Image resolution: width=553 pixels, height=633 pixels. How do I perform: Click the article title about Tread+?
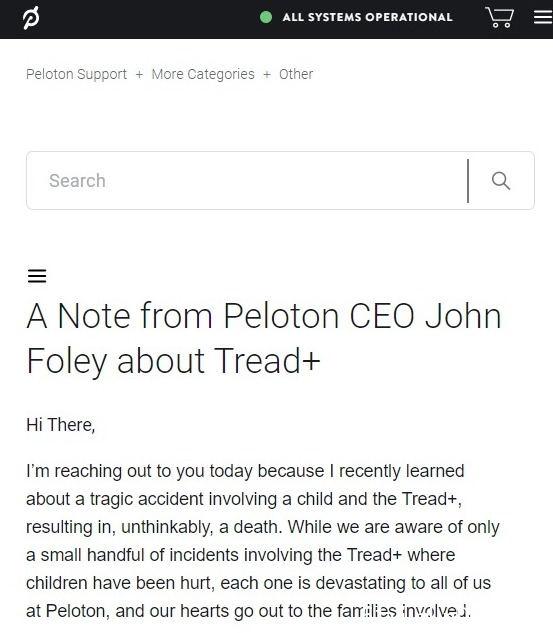[264, 338]
